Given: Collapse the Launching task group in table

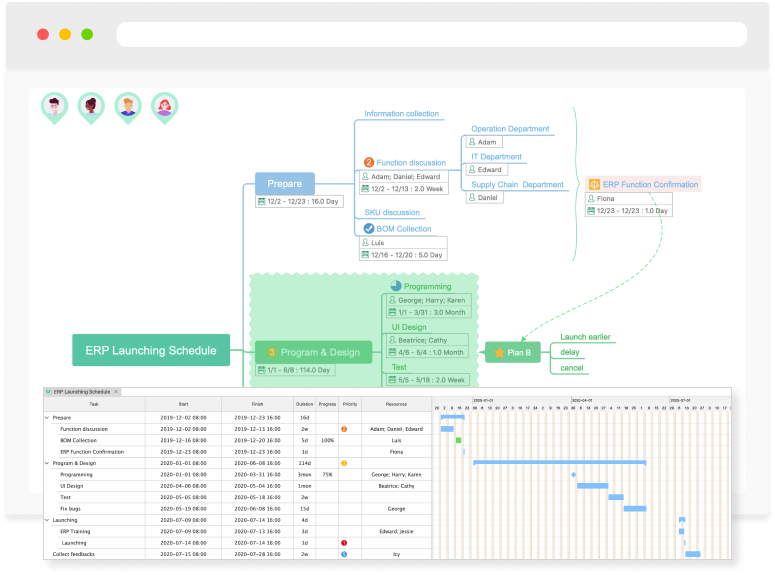Looking at the screenshot, I should (47, 520).
